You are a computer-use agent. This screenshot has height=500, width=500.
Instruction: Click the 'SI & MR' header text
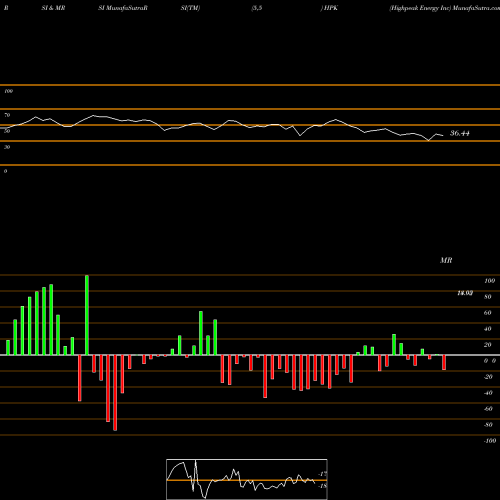click(53, 8)
